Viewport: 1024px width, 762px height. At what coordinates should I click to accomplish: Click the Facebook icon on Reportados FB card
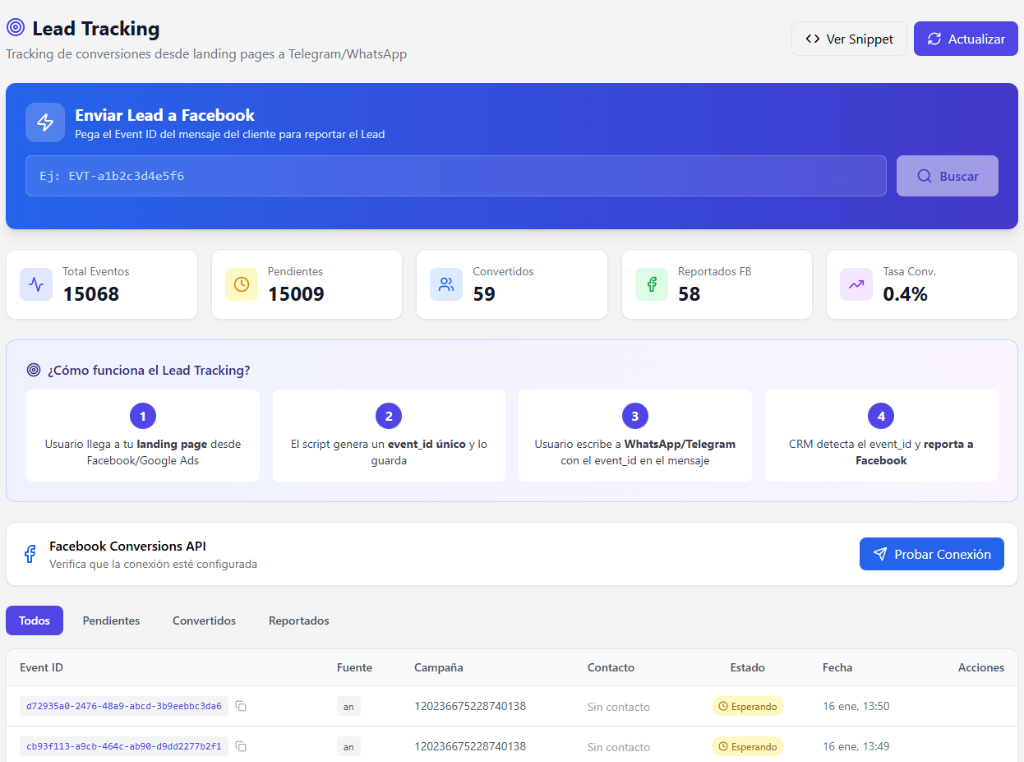click(x=650, y=284)
